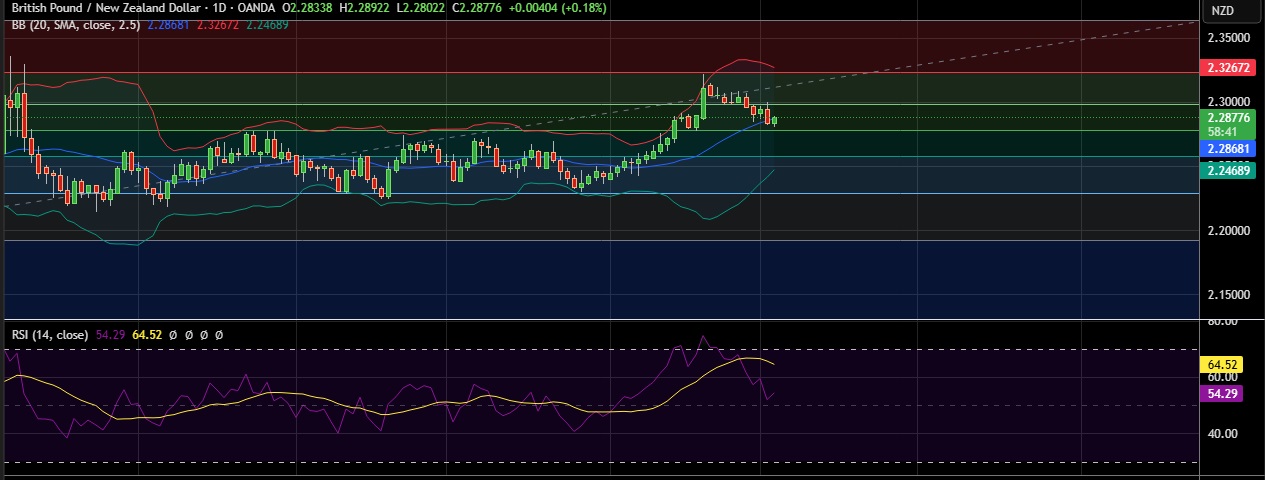Click the 2.20000 level on price axis
The height and width of the screenshot is (480, 1265).
pos(1229,231)
